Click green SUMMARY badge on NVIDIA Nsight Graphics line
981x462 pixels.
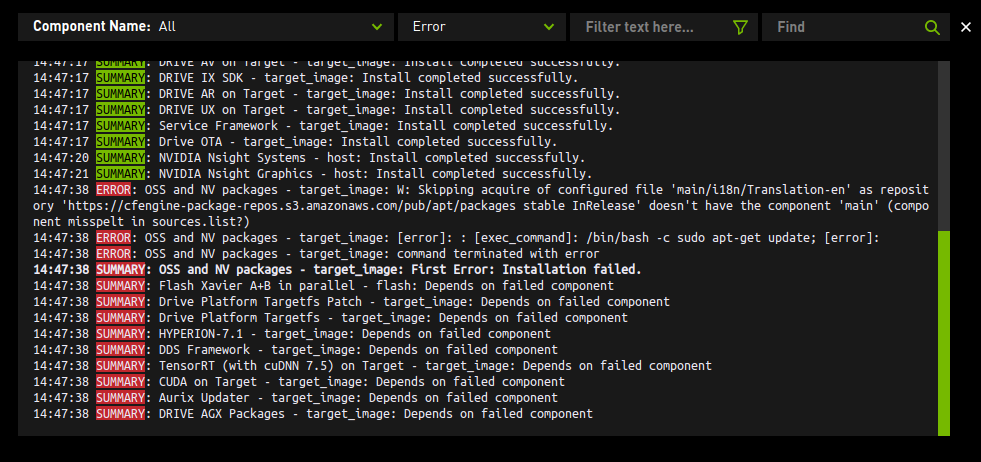tap(121, 174)
